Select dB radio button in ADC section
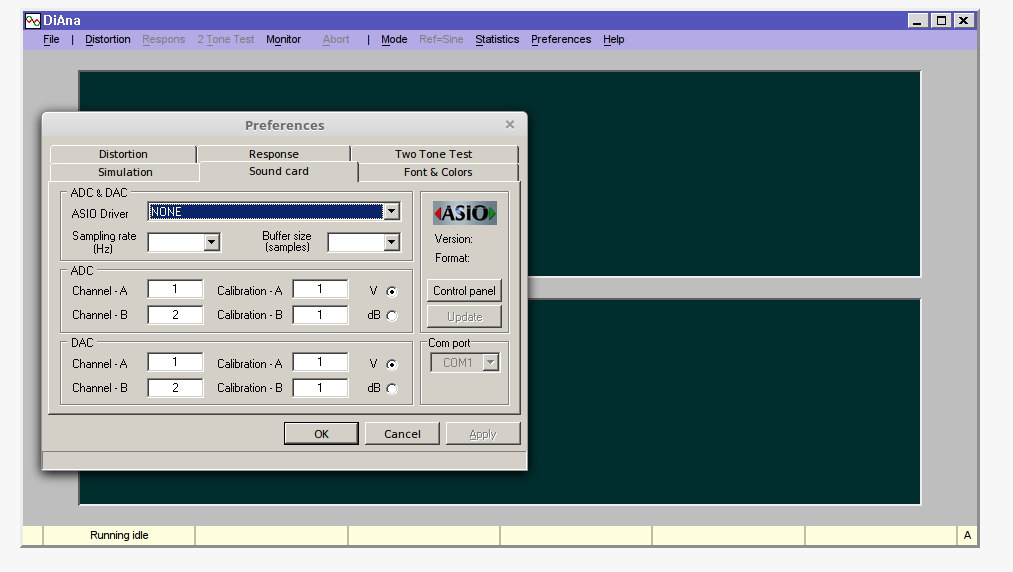 coord(392,315)
